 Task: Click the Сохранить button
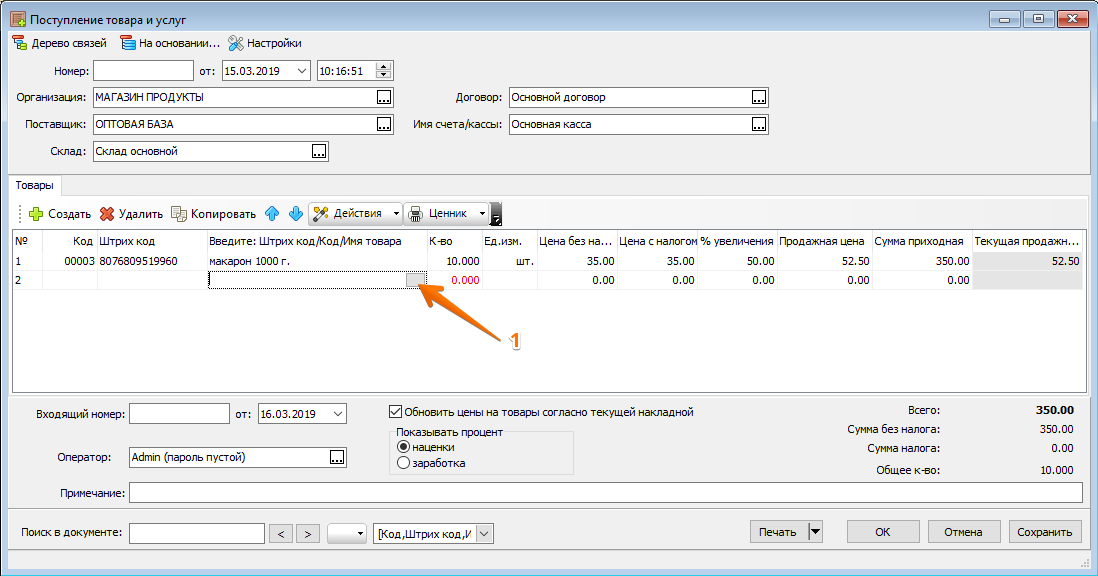point(1045,532)
